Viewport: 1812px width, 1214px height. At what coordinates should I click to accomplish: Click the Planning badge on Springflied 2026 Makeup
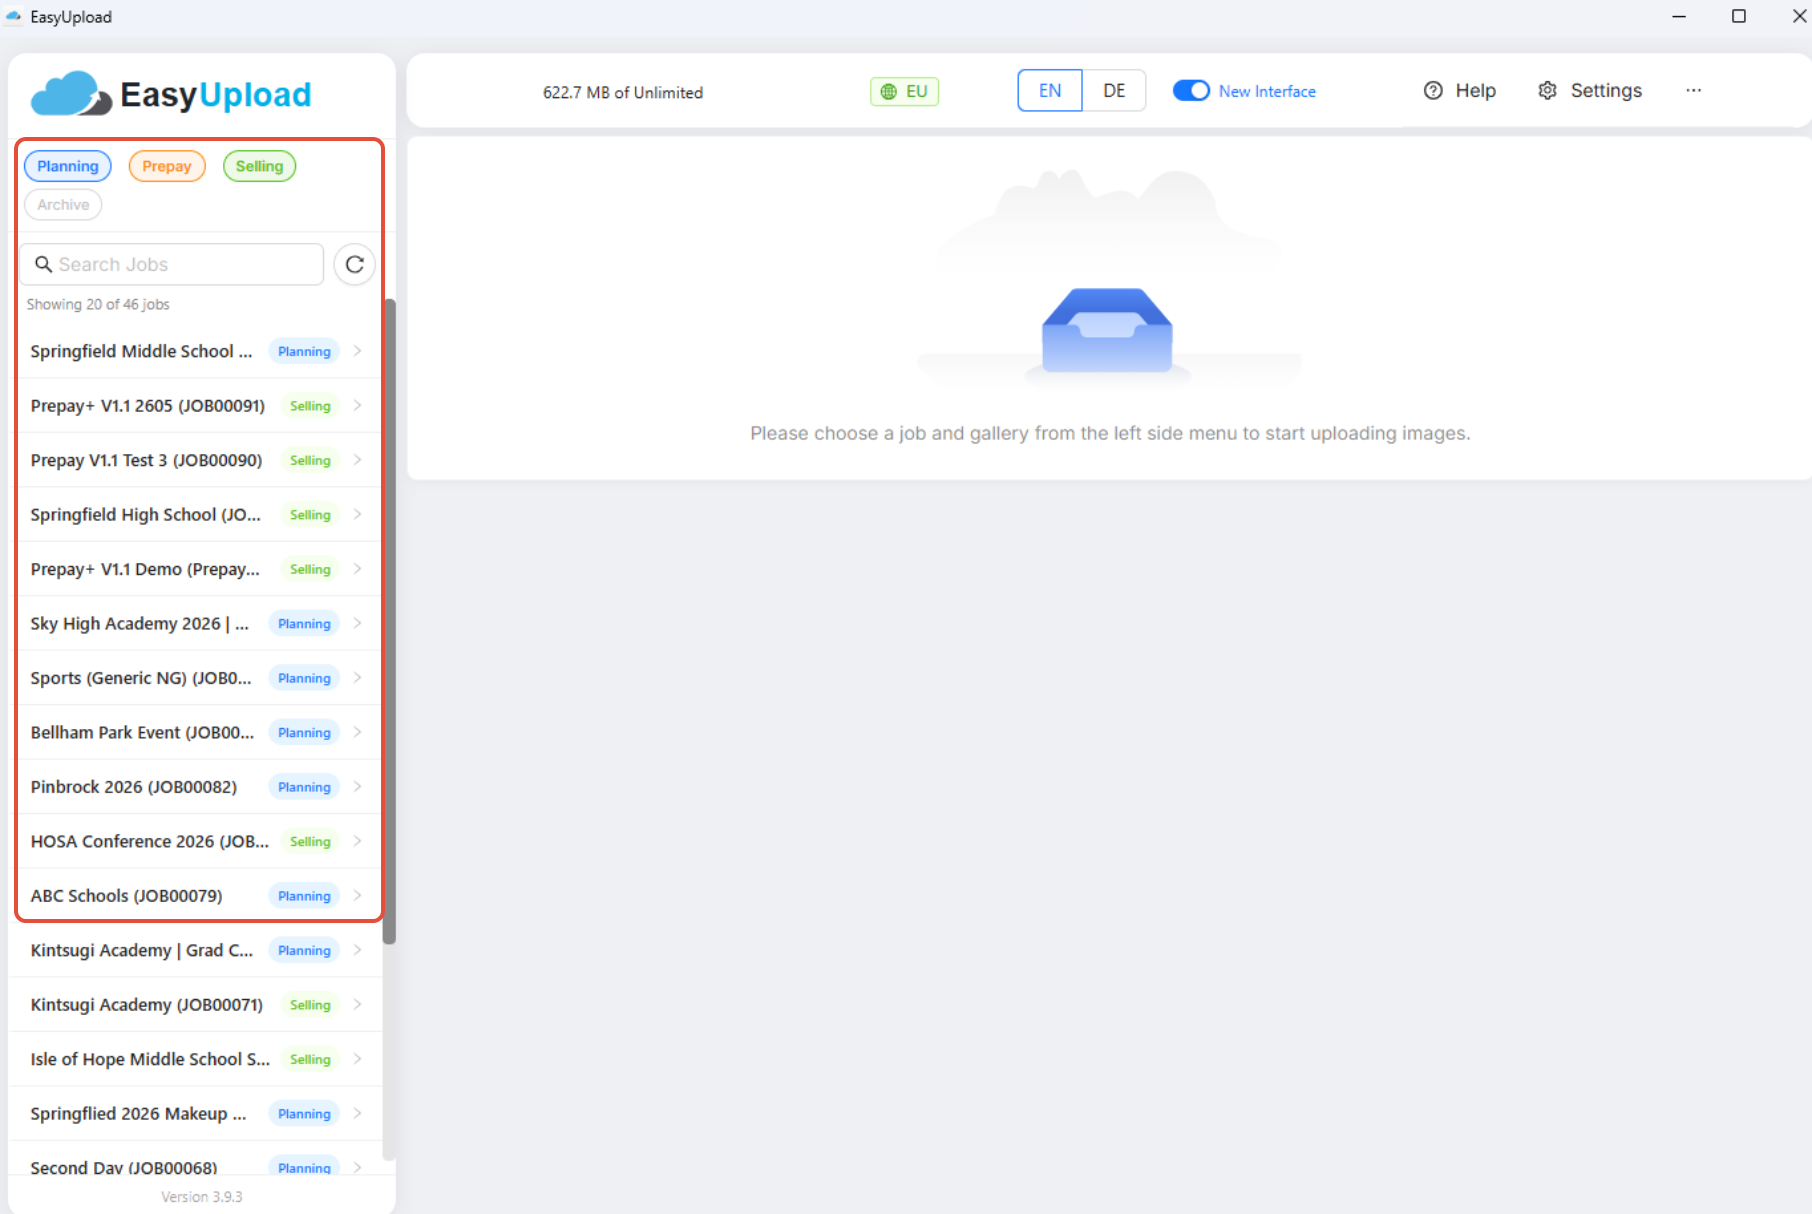[304, 1114]
